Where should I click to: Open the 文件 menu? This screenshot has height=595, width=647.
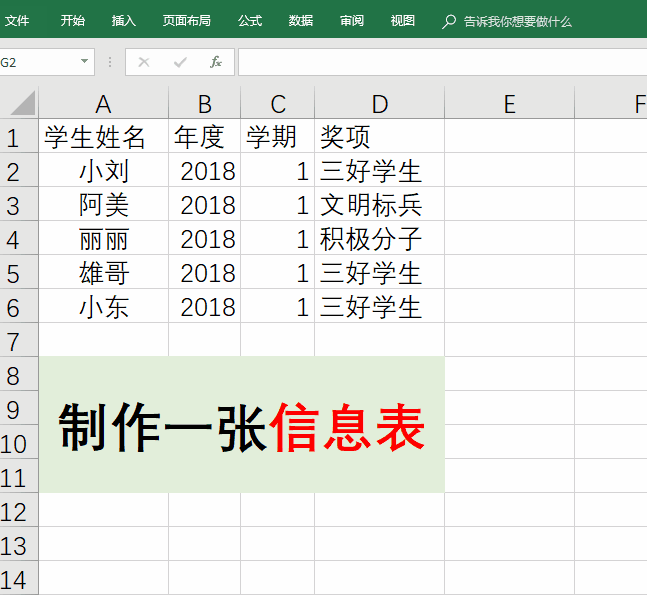point(17,21)
